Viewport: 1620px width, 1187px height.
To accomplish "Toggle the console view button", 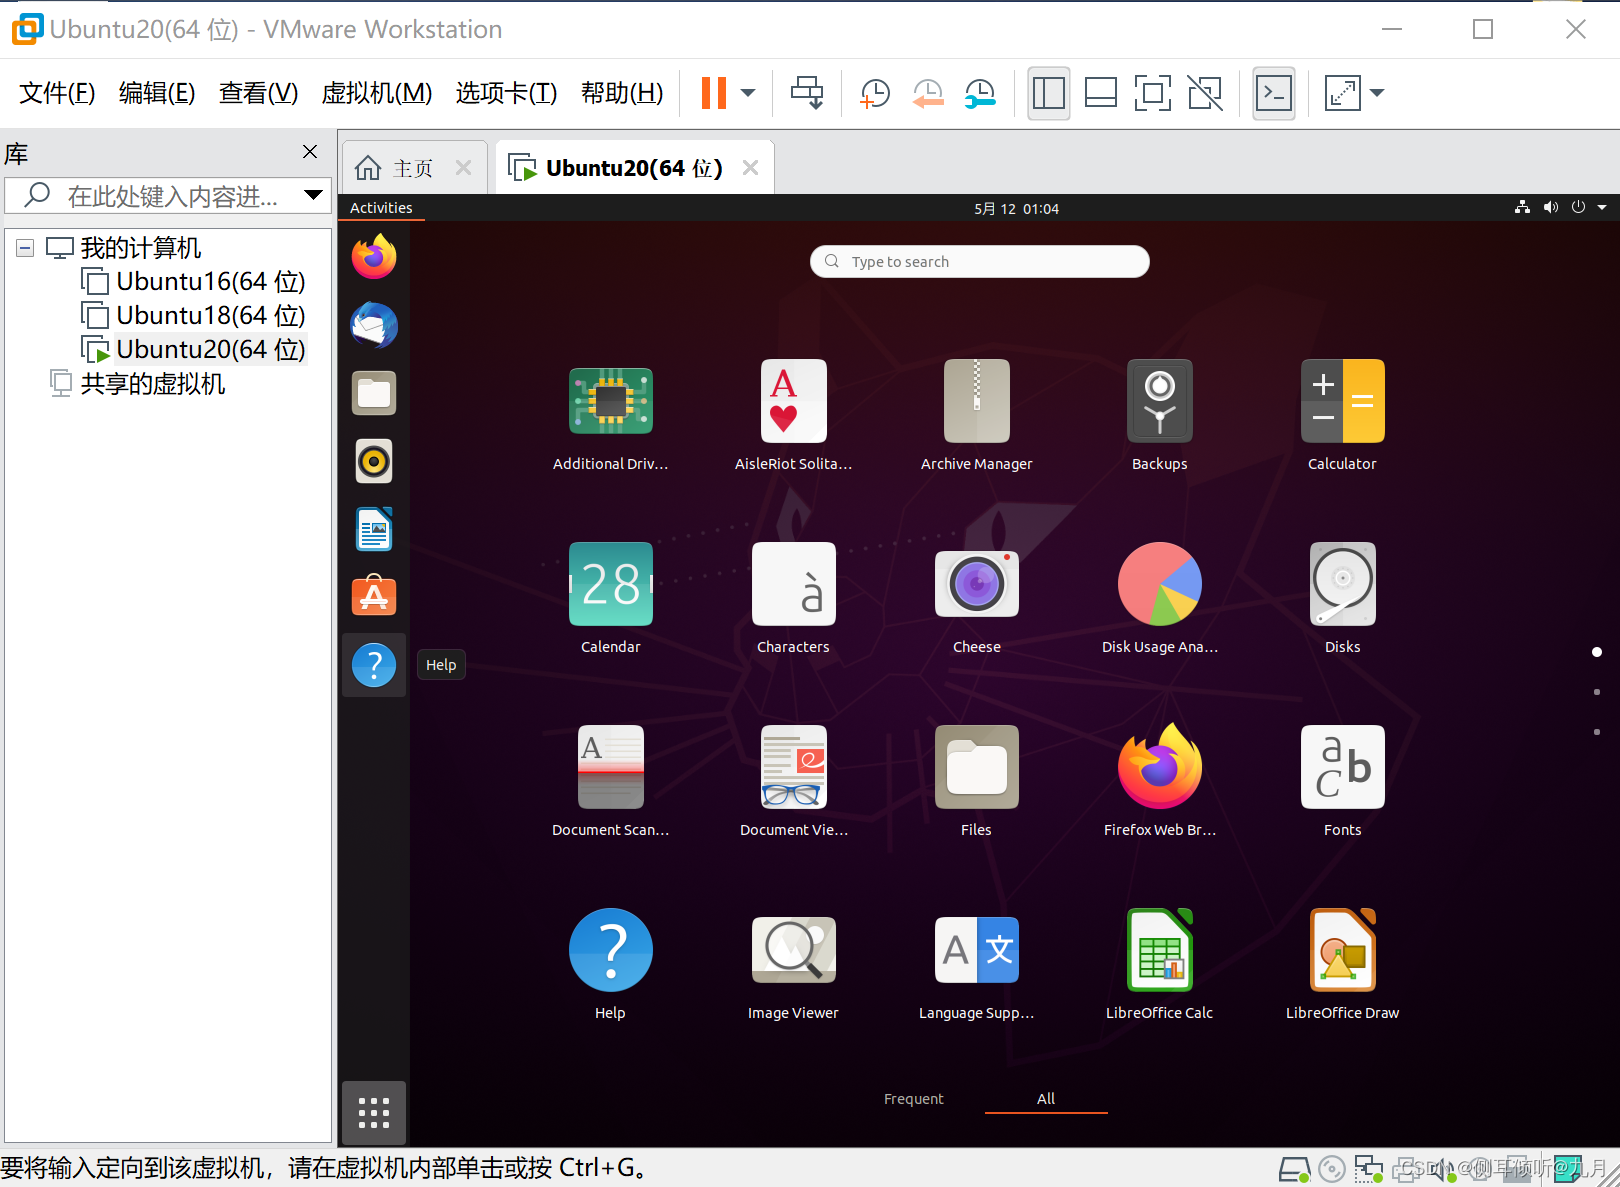I will pyautogui.click(x=1273, y=93).
